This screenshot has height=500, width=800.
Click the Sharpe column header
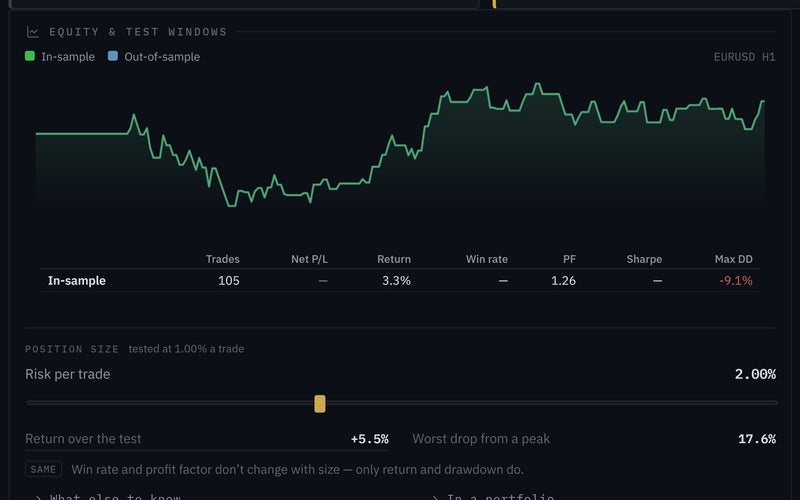644,259
